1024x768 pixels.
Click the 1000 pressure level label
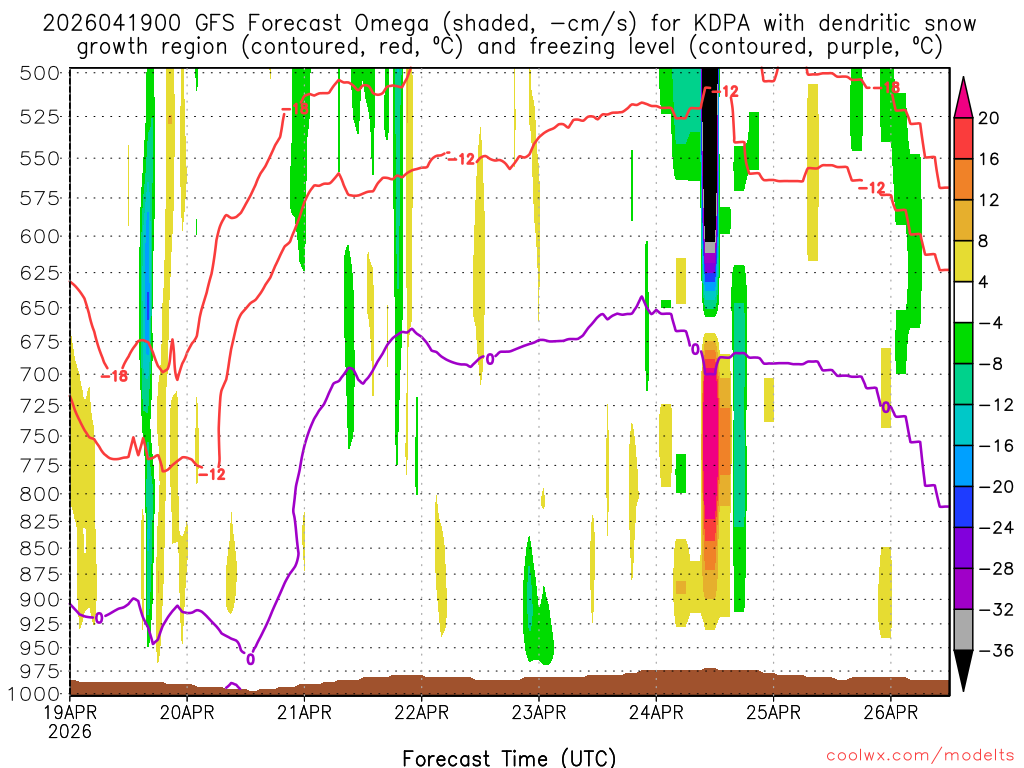click(35, 694)
